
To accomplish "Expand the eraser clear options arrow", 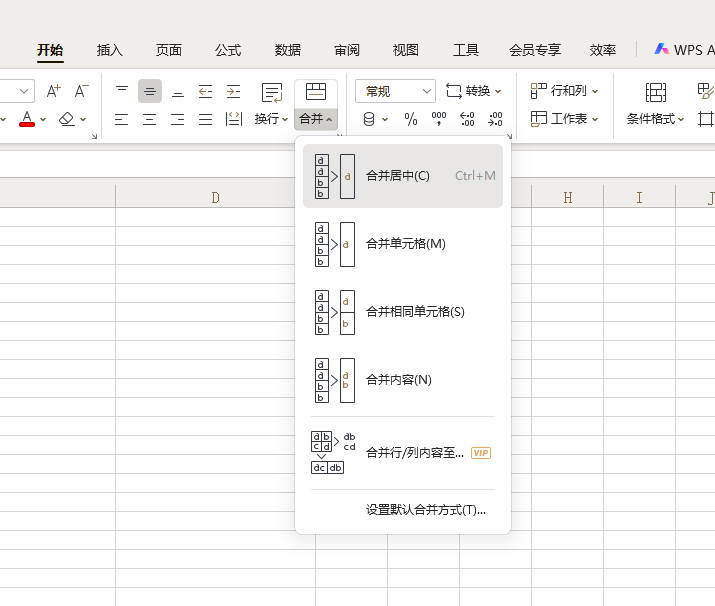I will tap(83, 119).
